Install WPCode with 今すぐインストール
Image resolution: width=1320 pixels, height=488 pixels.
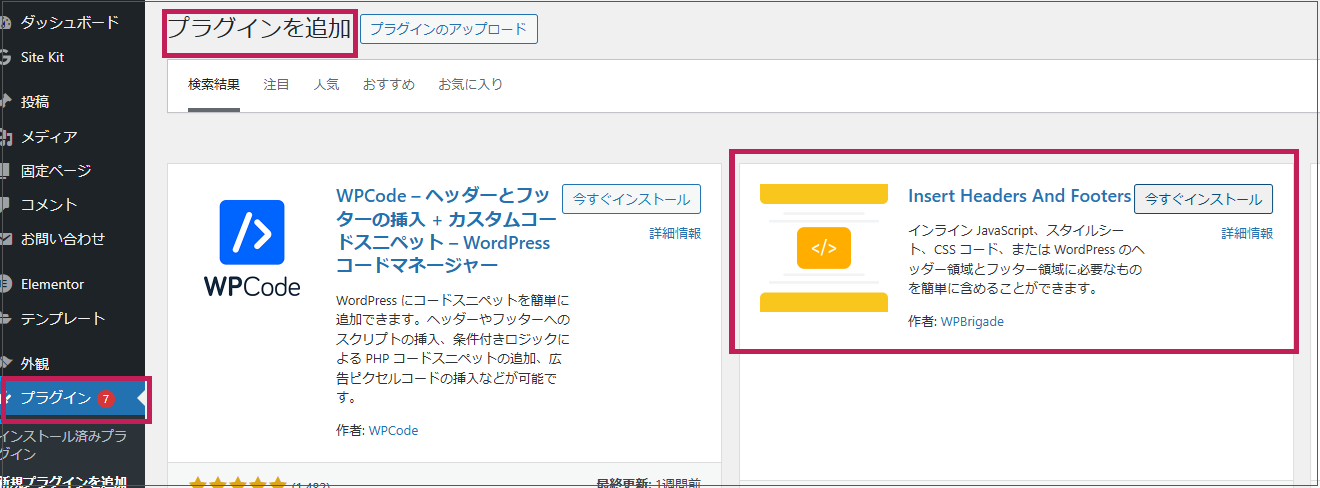coord(631,199)
